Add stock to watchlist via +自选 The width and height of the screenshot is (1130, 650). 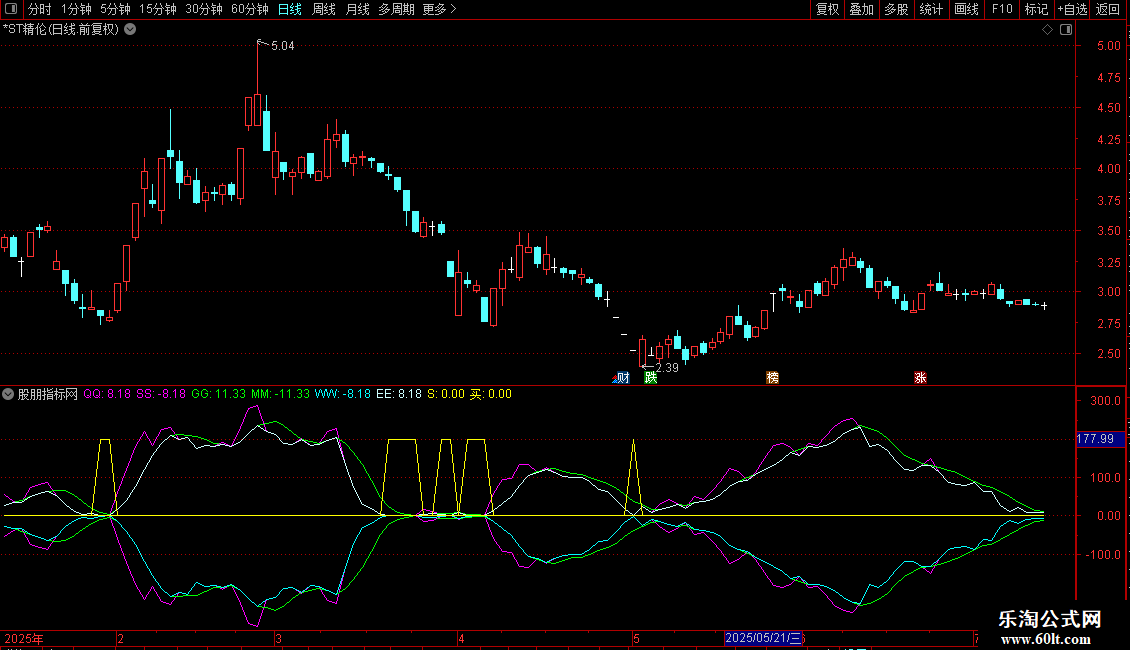[1072, 9]
